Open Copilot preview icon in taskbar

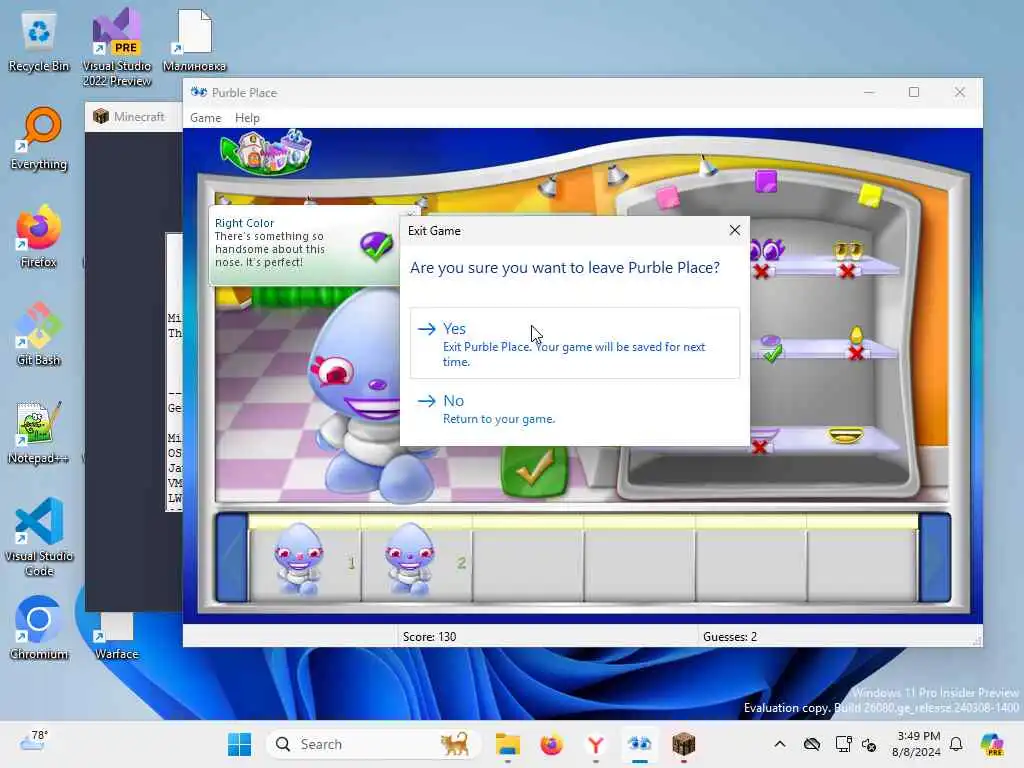click(992, 744)
